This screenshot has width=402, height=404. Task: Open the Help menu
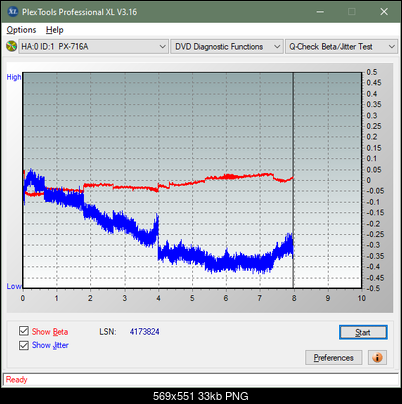55,30
